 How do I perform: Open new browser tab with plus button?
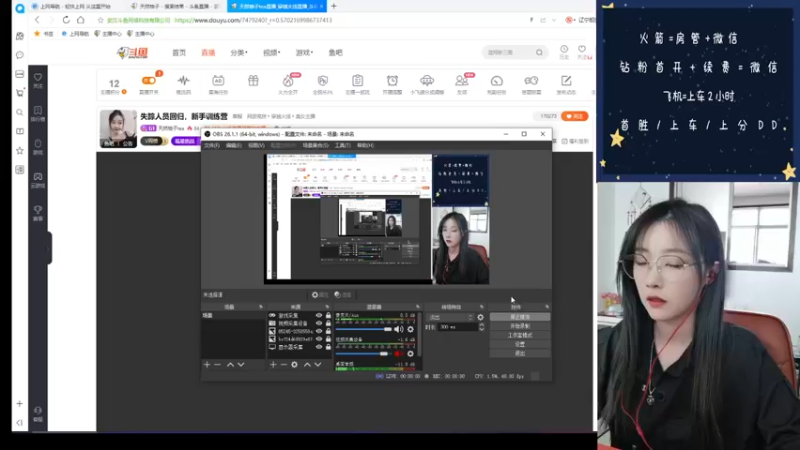coord(334,6)
